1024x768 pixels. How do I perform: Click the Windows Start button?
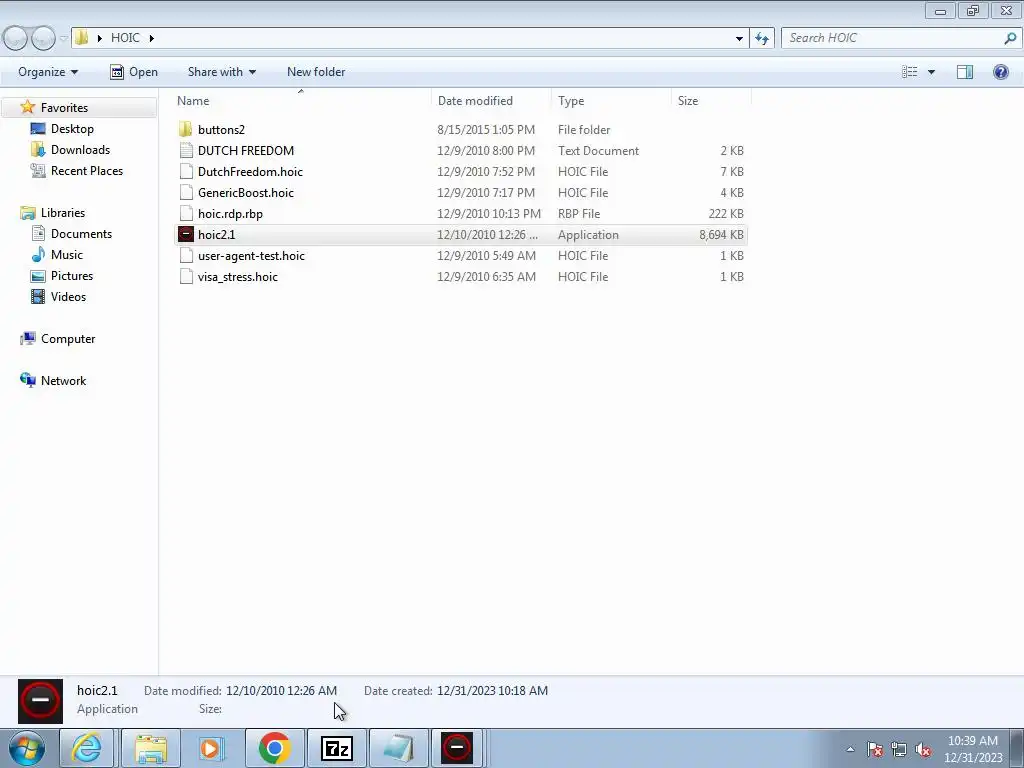coord(27,748)
